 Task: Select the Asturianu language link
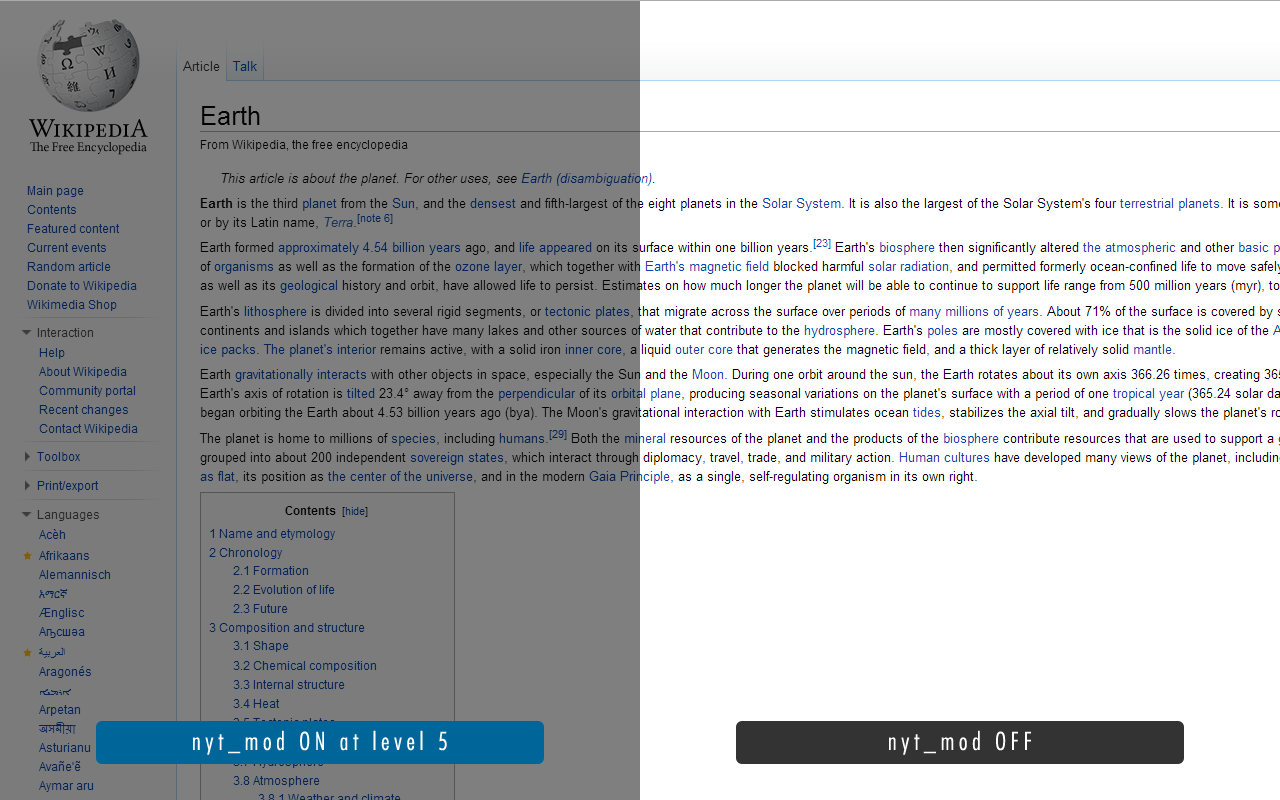coord(65,748)
